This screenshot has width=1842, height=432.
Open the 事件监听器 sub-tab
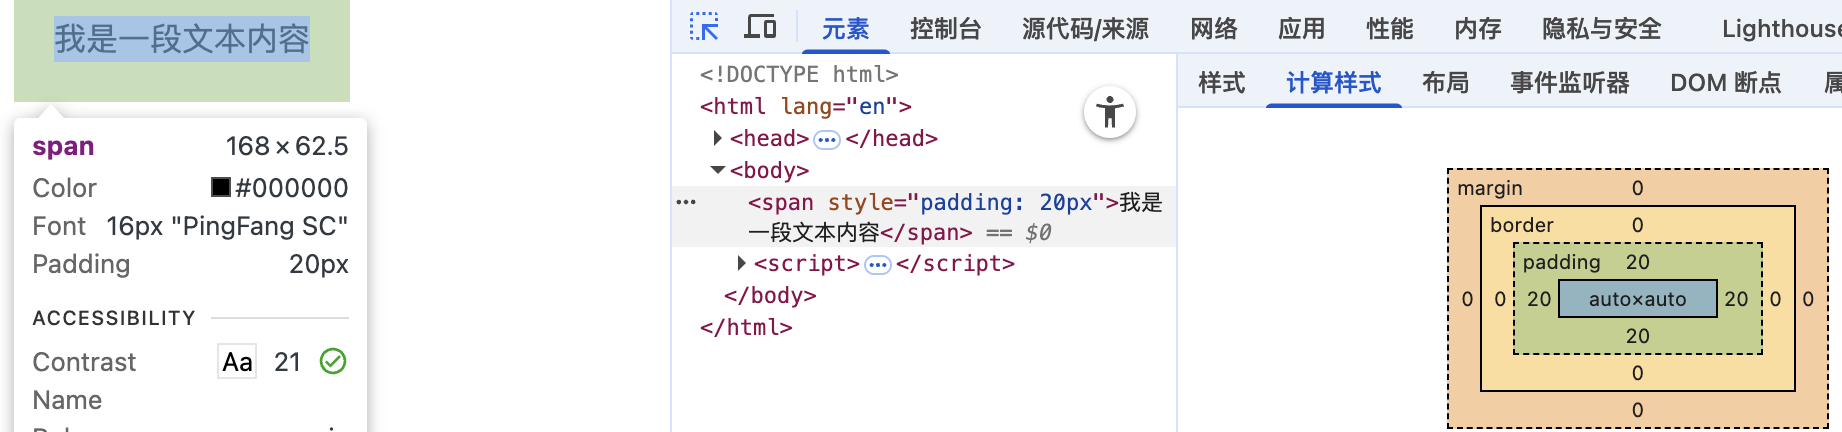[x=1569, y=83]
